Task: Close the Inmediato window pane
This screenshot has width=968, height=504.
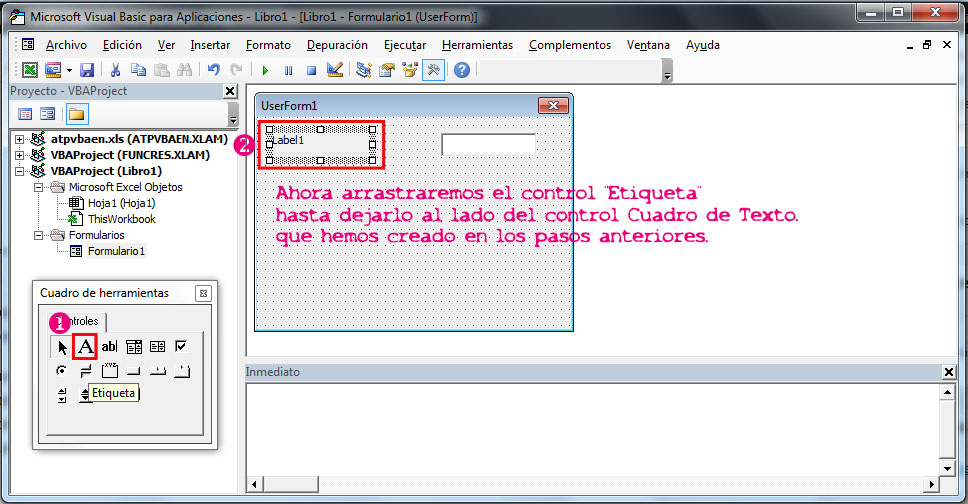Action: pos(949,372)
